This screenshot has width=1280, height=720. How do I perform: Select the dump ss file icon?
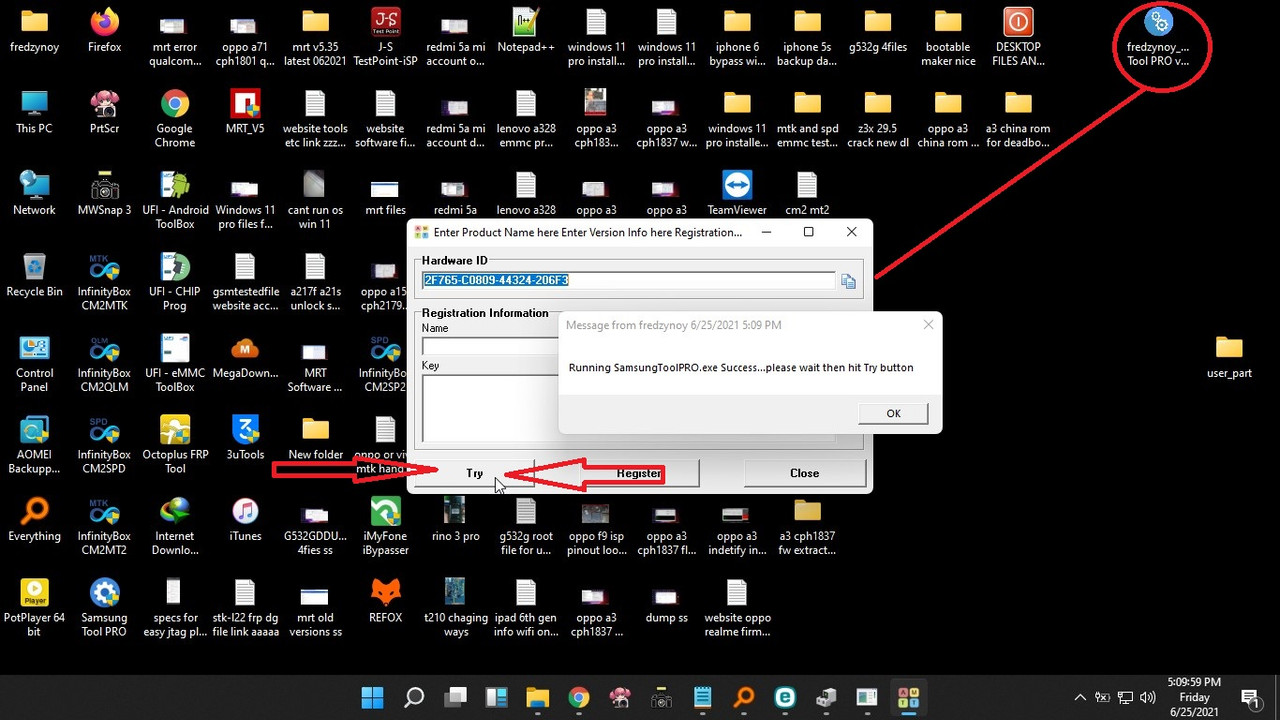666,601
